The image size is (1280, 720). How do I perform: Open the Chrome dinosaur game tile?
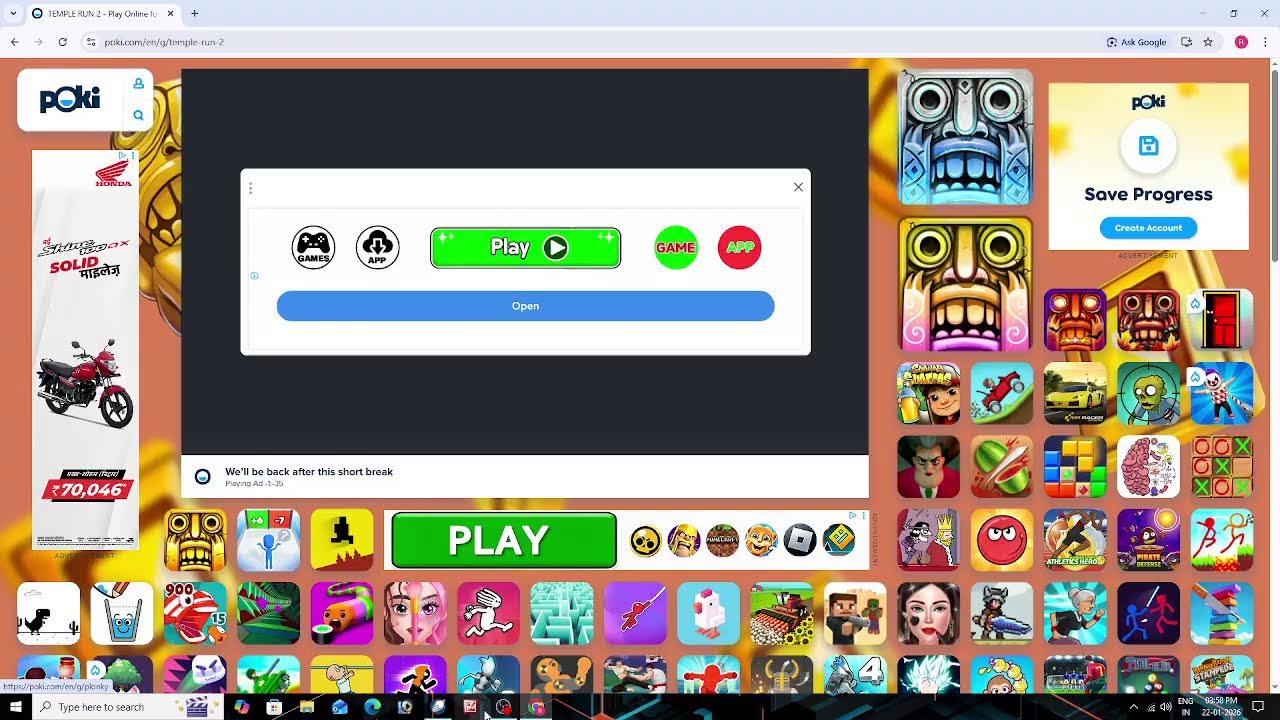[49, 613]
